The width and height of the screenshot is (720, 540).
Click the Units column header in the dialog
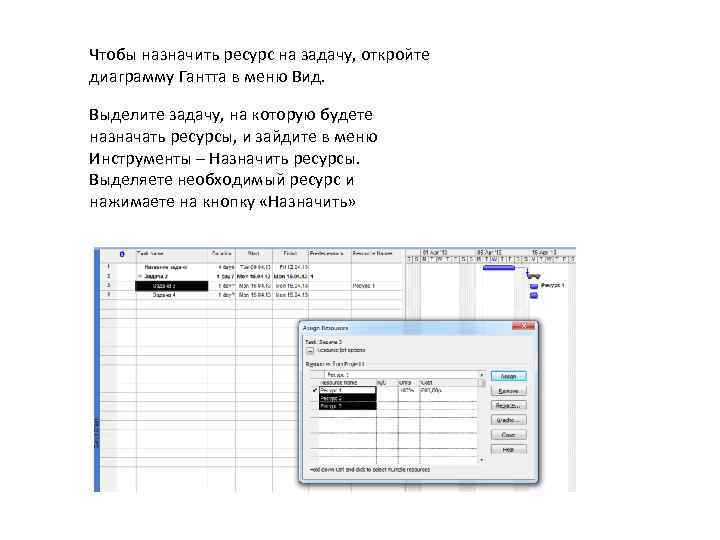coord(409,382)
